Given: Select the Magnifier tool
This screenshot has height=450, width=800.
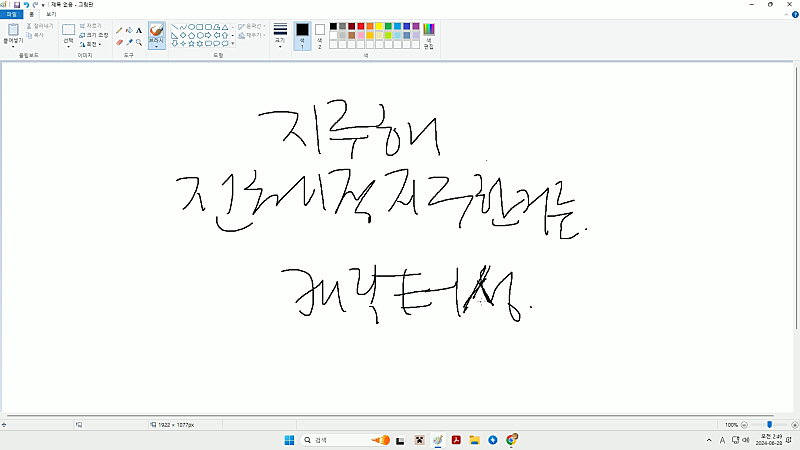Looking at the screenshot, I should coord(139,42).
